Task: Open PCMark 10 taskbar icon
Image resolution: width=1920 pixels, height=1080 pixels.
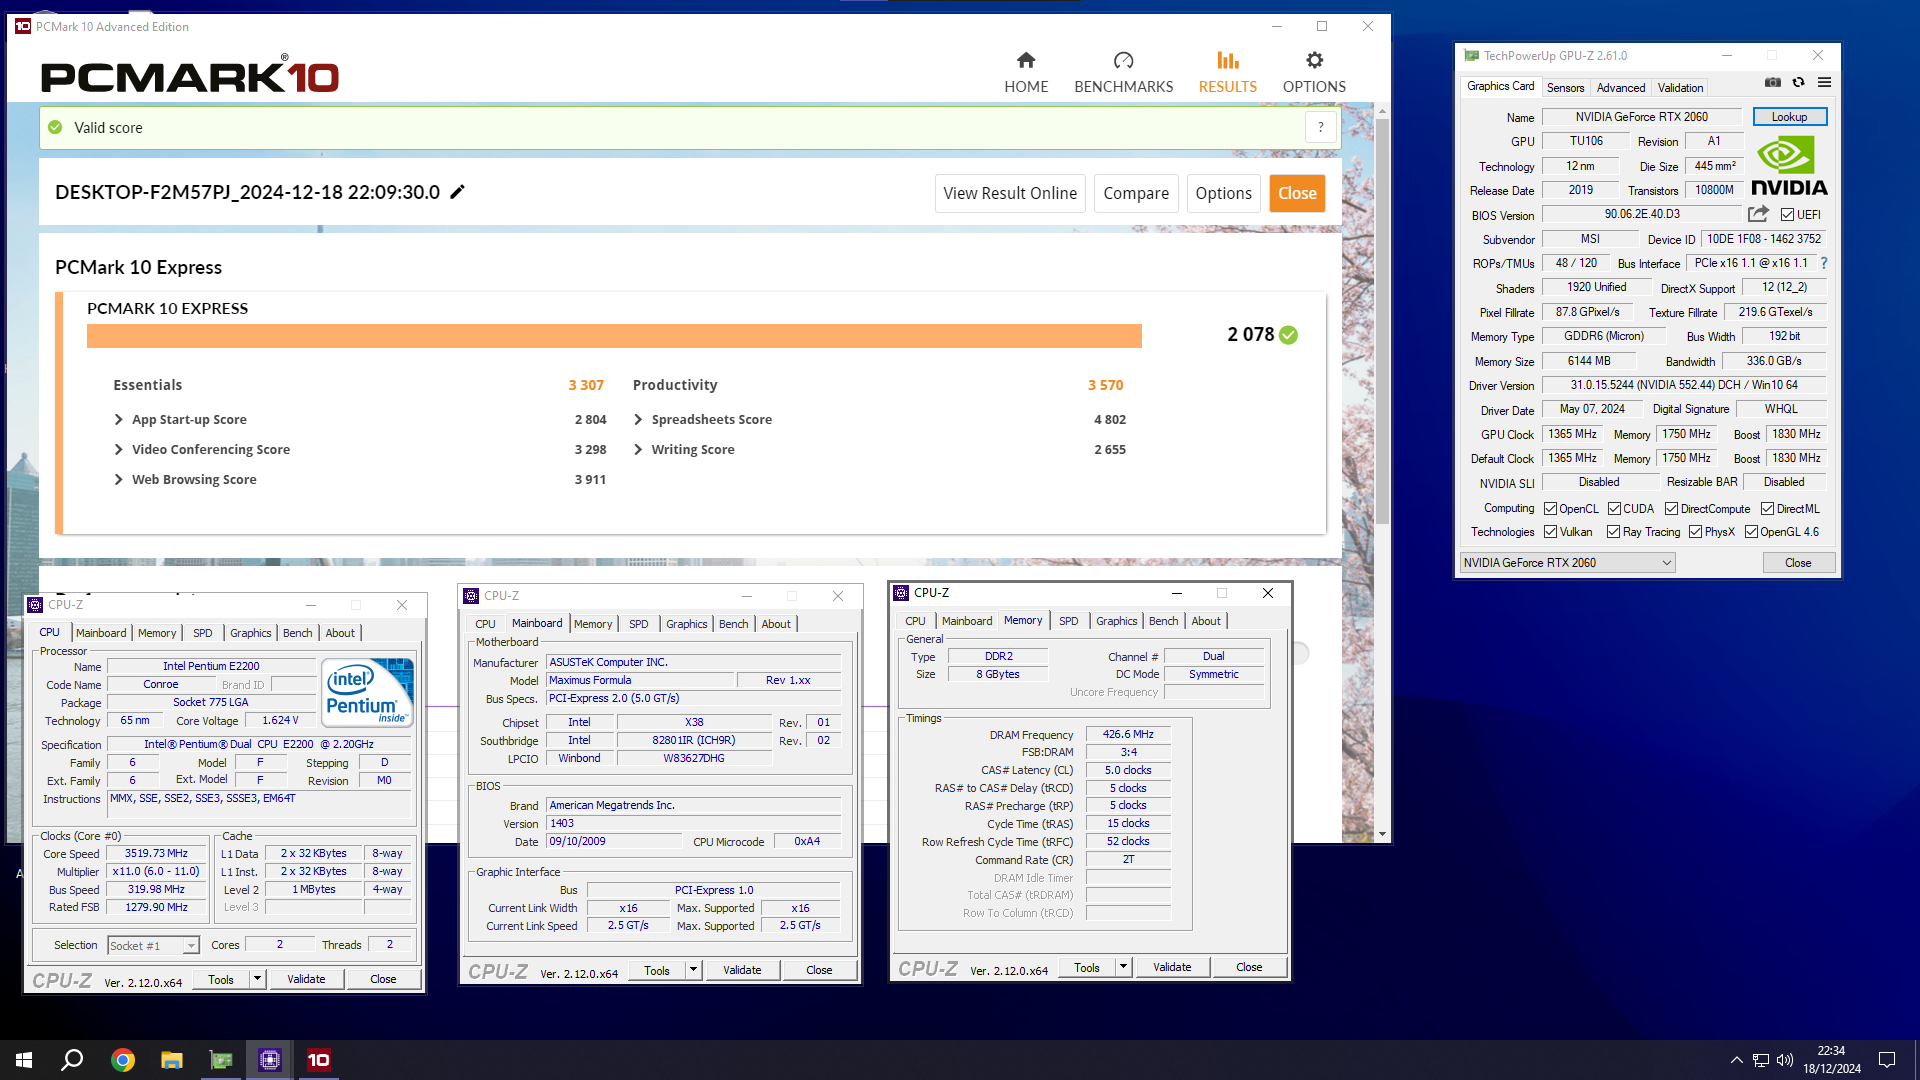Action: (319, 1060)
